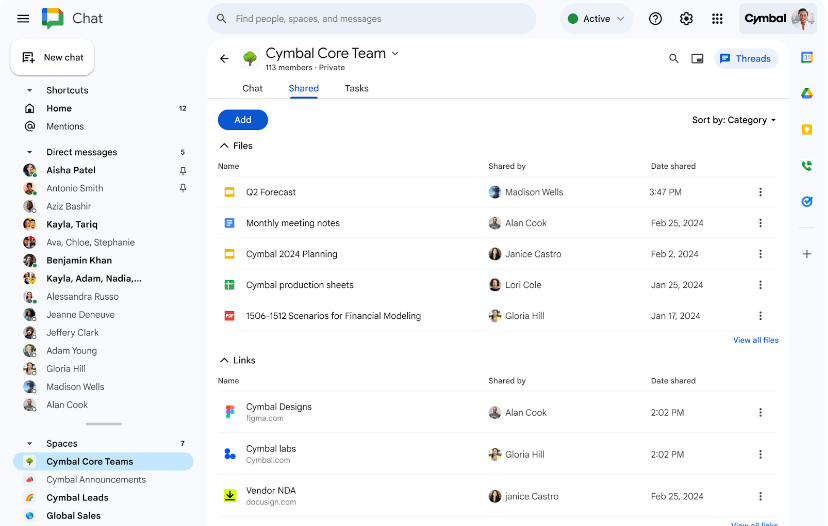Open the main menu hamburger icon
This screenshot has height=526, width=828.
pyautogui.click(x=23, y=19)
